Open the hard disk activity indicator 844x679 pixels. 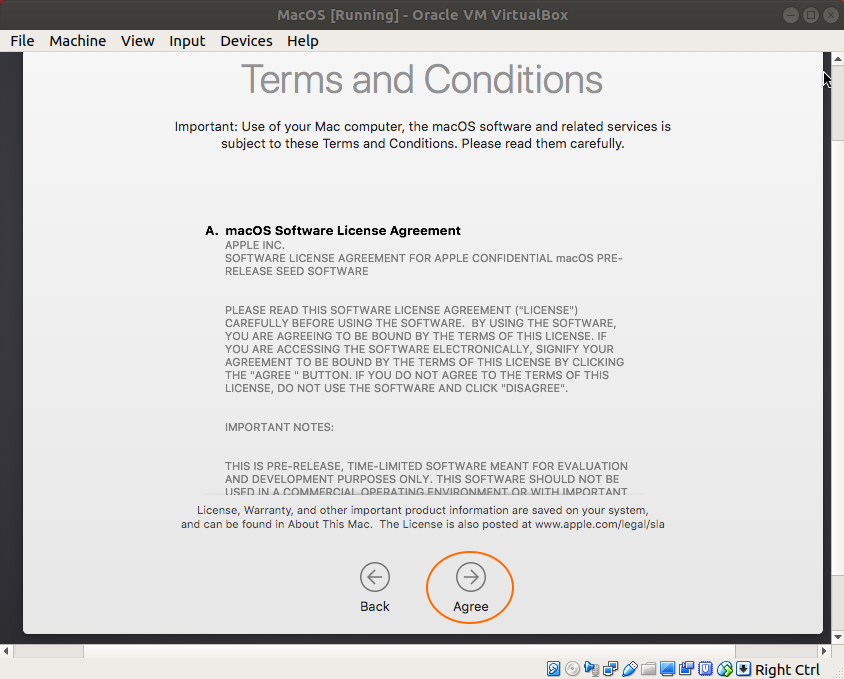point(553,669)
